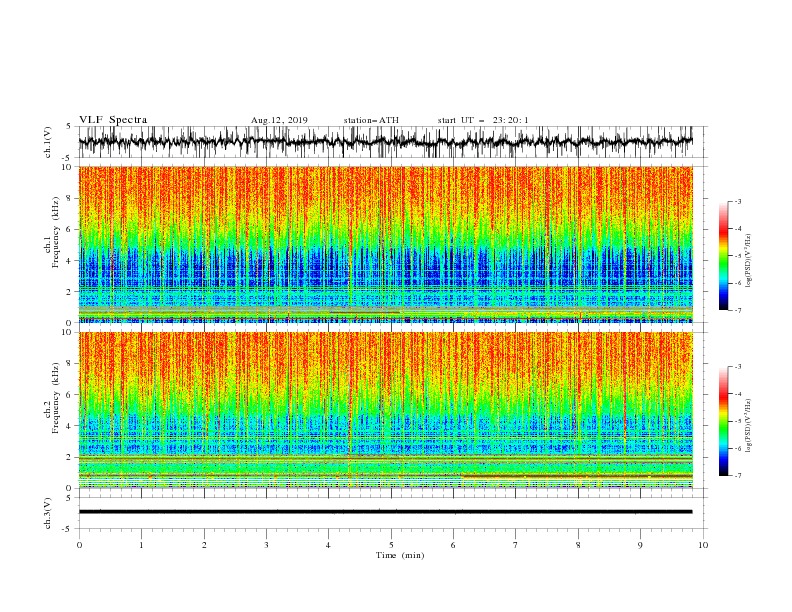Image resolution: width=792 pixels, height=612 pixels.
Task: Click the lower ch.2 PSD color bar
Action: 723,421
